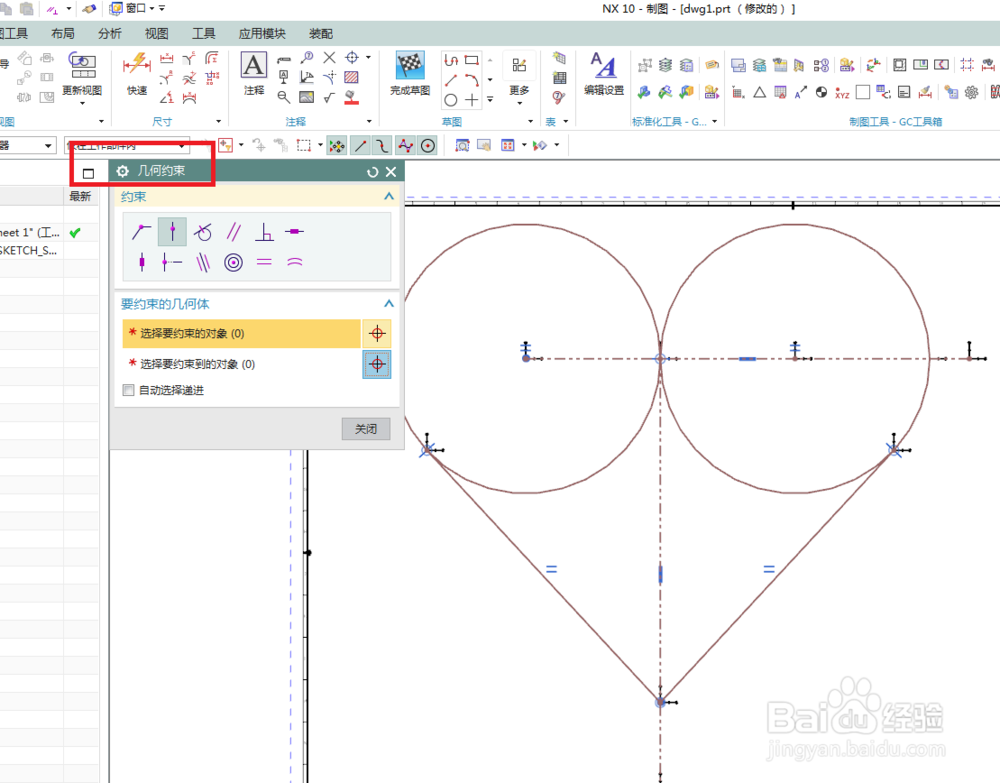Select the Parallel constraint icon

pyautogui.click(x=233, y=231)
